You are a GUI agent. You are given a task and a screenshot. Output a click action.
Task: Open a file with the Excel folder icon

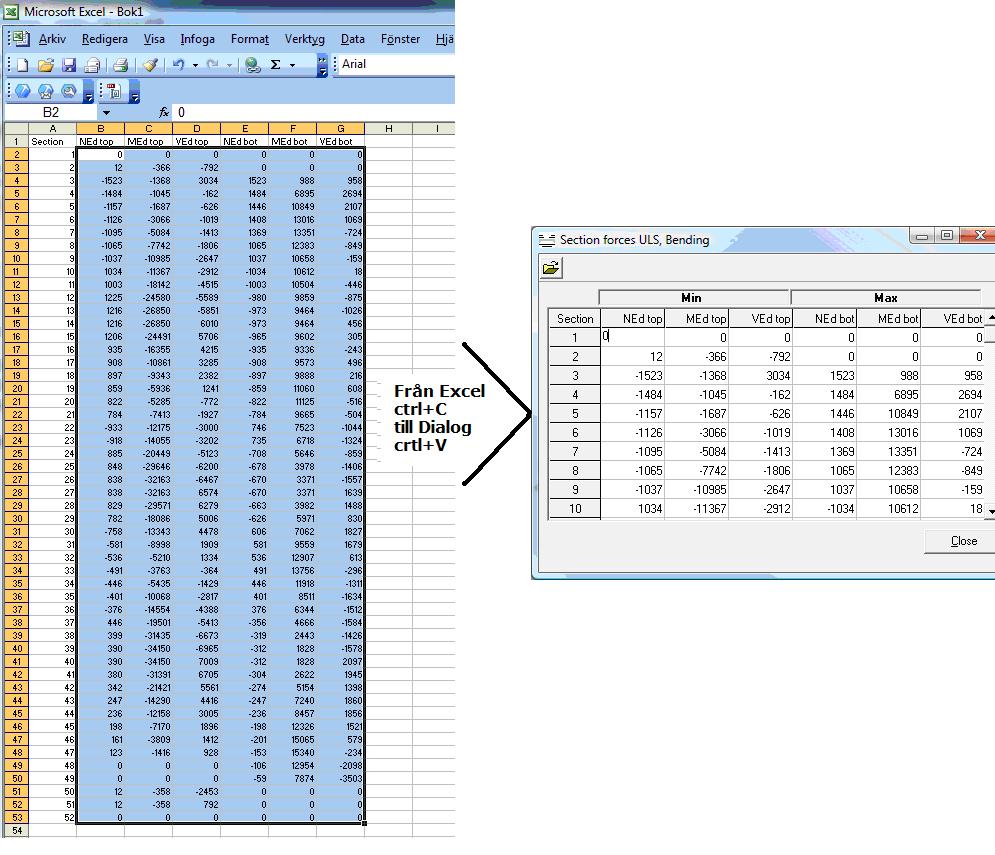pos(46,65)
